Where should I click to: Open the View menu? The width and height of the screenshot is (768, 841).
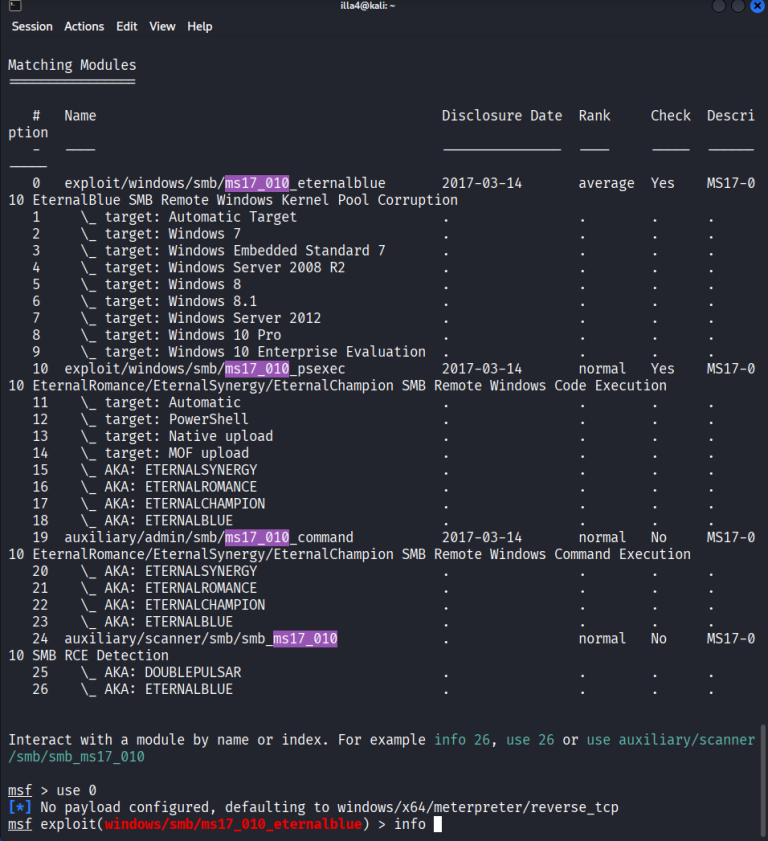(162, 27)
